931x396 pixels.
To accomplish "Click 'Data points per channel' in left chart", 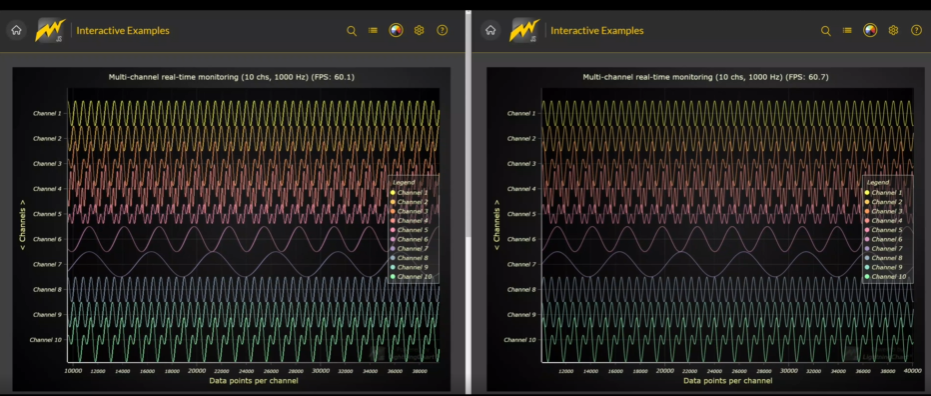I will (x=254, y=381).
